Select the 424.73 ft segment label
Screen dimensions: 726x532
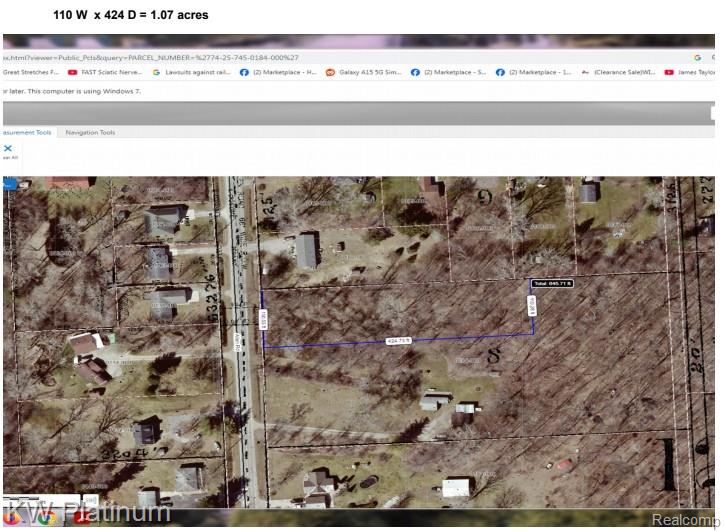tap(400, 341)
